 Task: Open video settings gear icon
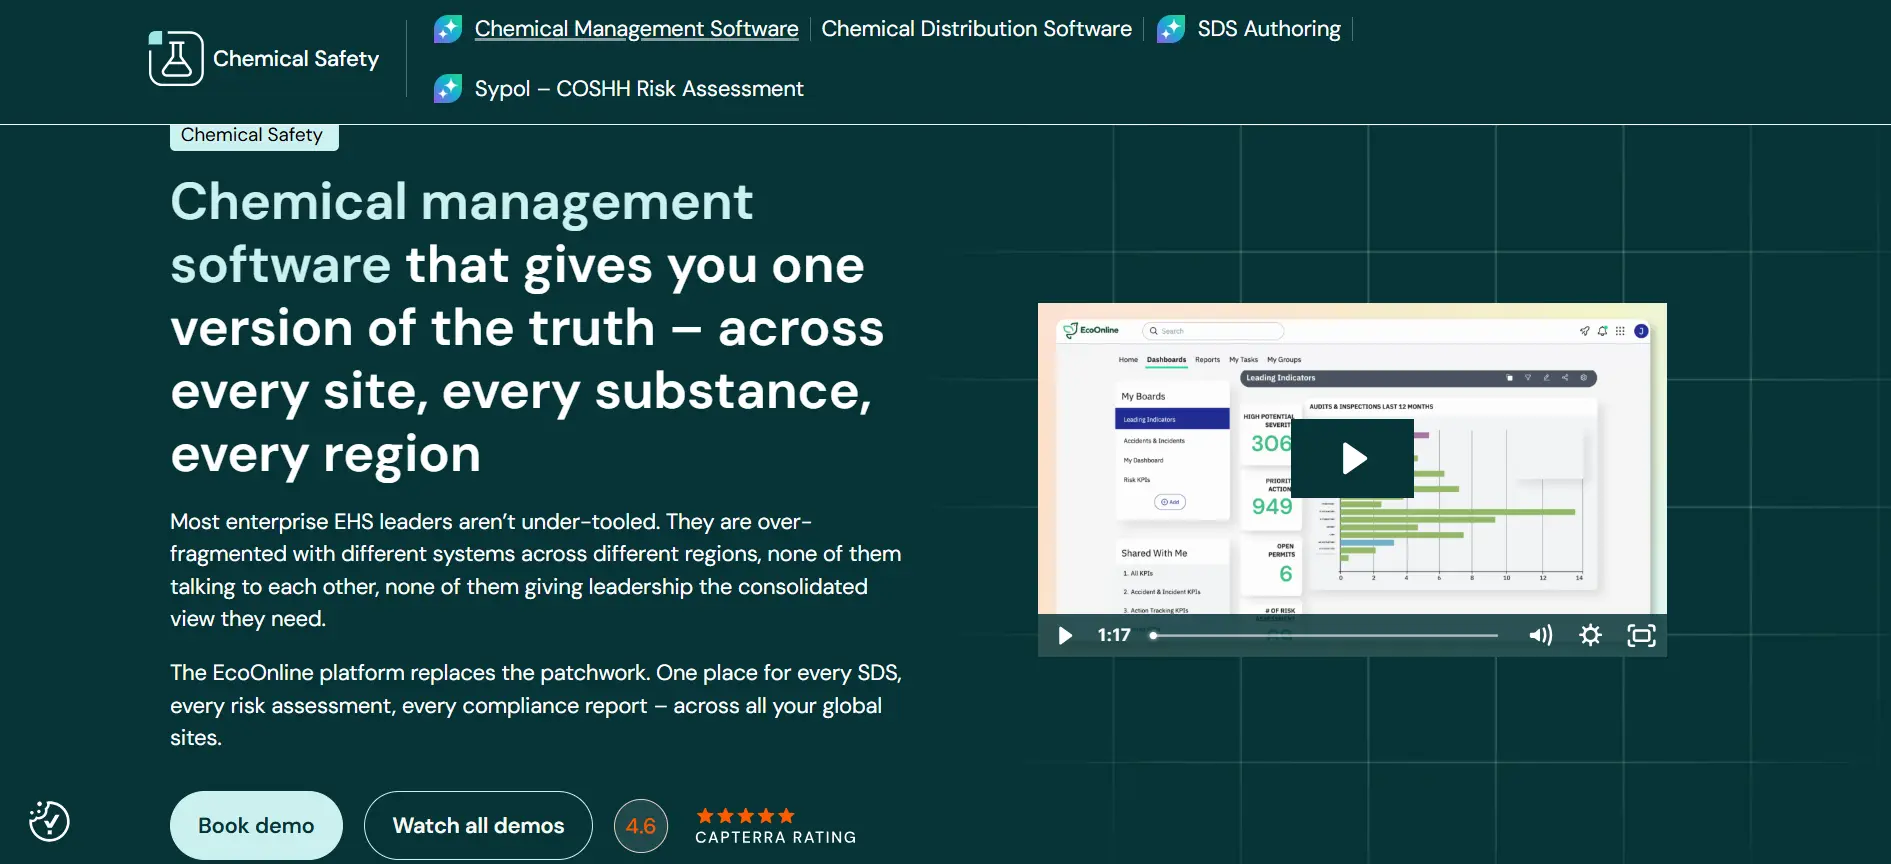point(1590,635)
